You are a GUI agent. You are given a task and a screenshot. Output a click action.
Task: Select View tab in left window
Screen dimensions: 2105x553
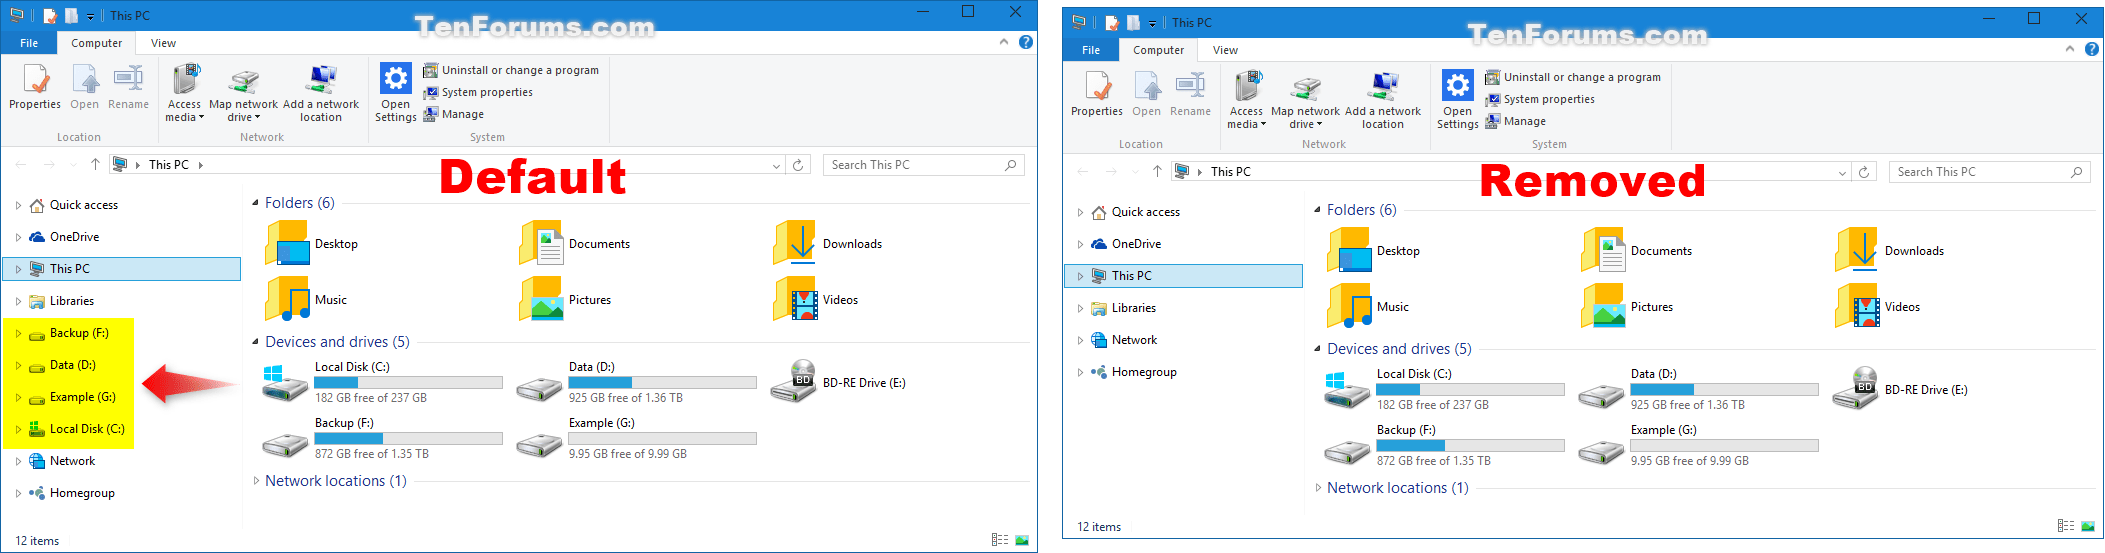(163, 43)
